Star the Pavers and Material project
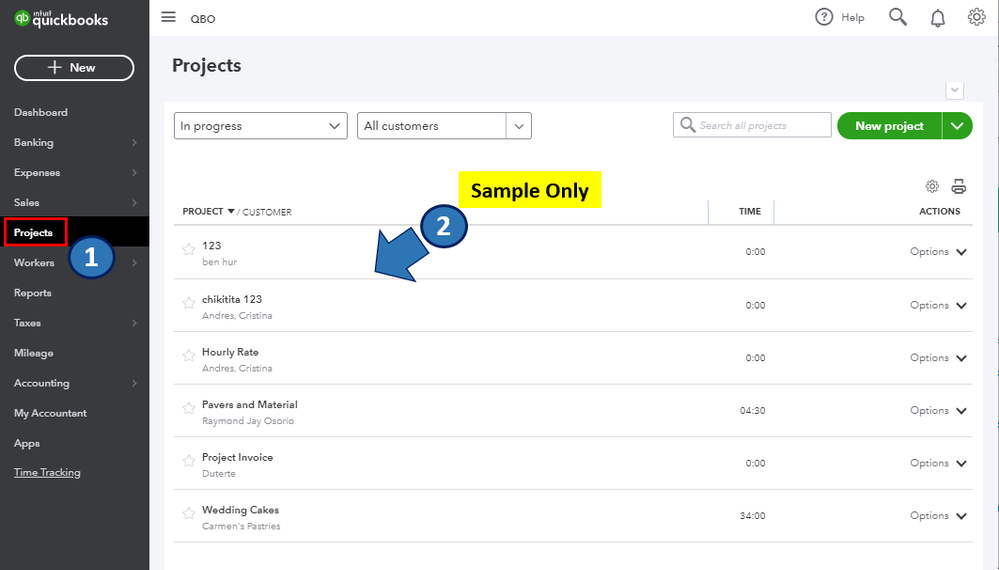Screen dimensions: 999x570 tap(189, 408)
